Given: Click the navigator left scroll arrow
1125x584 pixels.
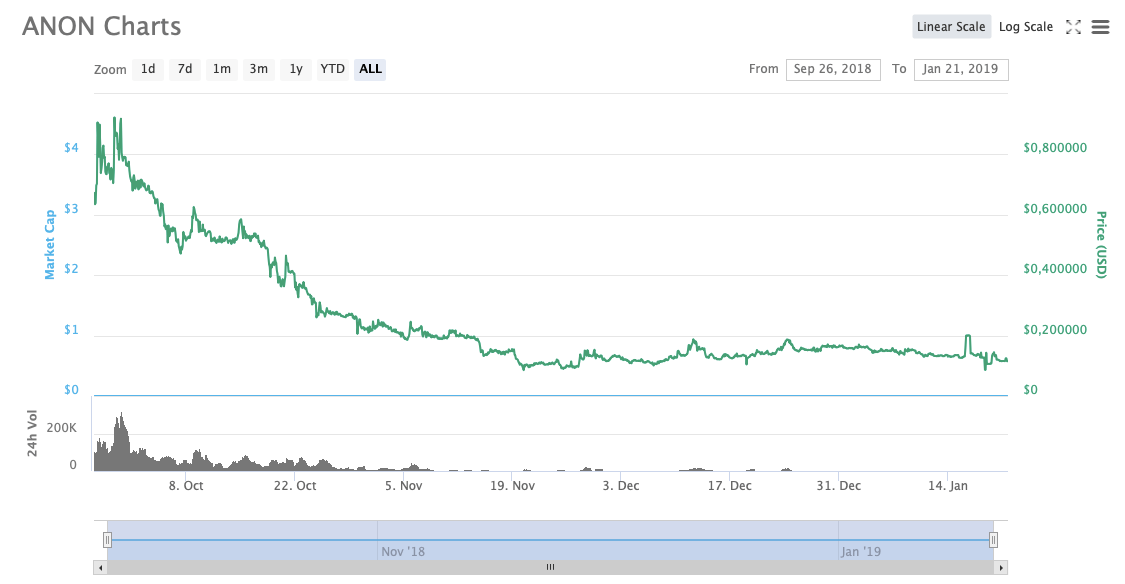Looking at the screenshot, I should click(x=99, y=567).
